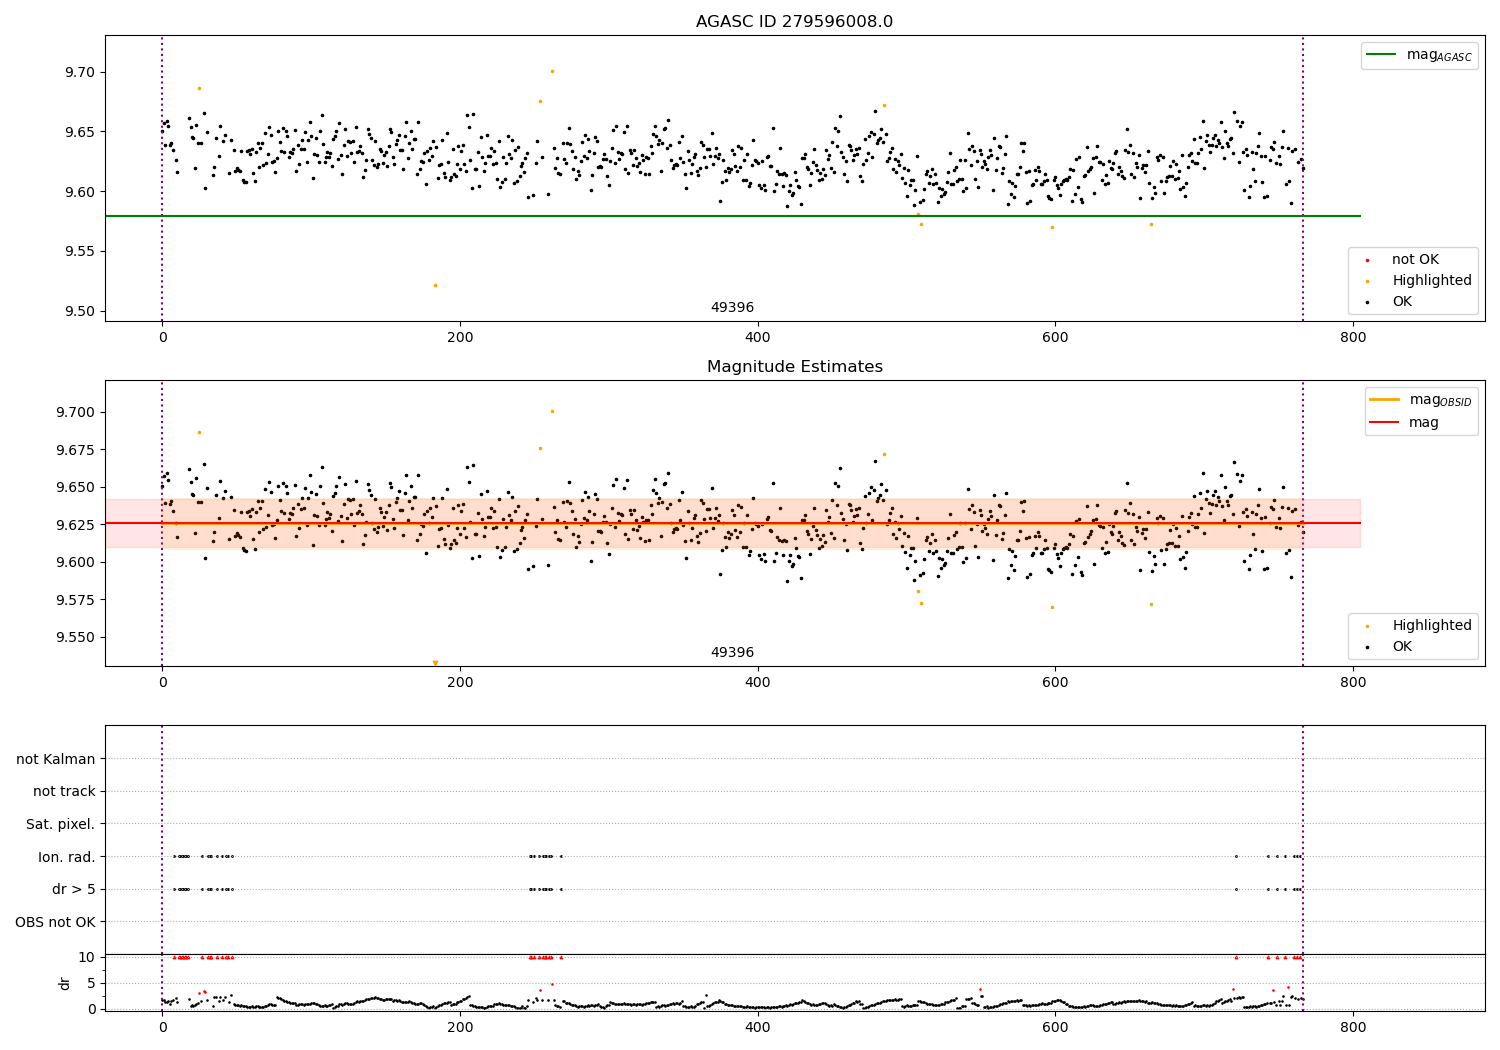Click "OK" at bottom of top plot legend
The image size is (1500, 1050).
(x=1402, y=302)
